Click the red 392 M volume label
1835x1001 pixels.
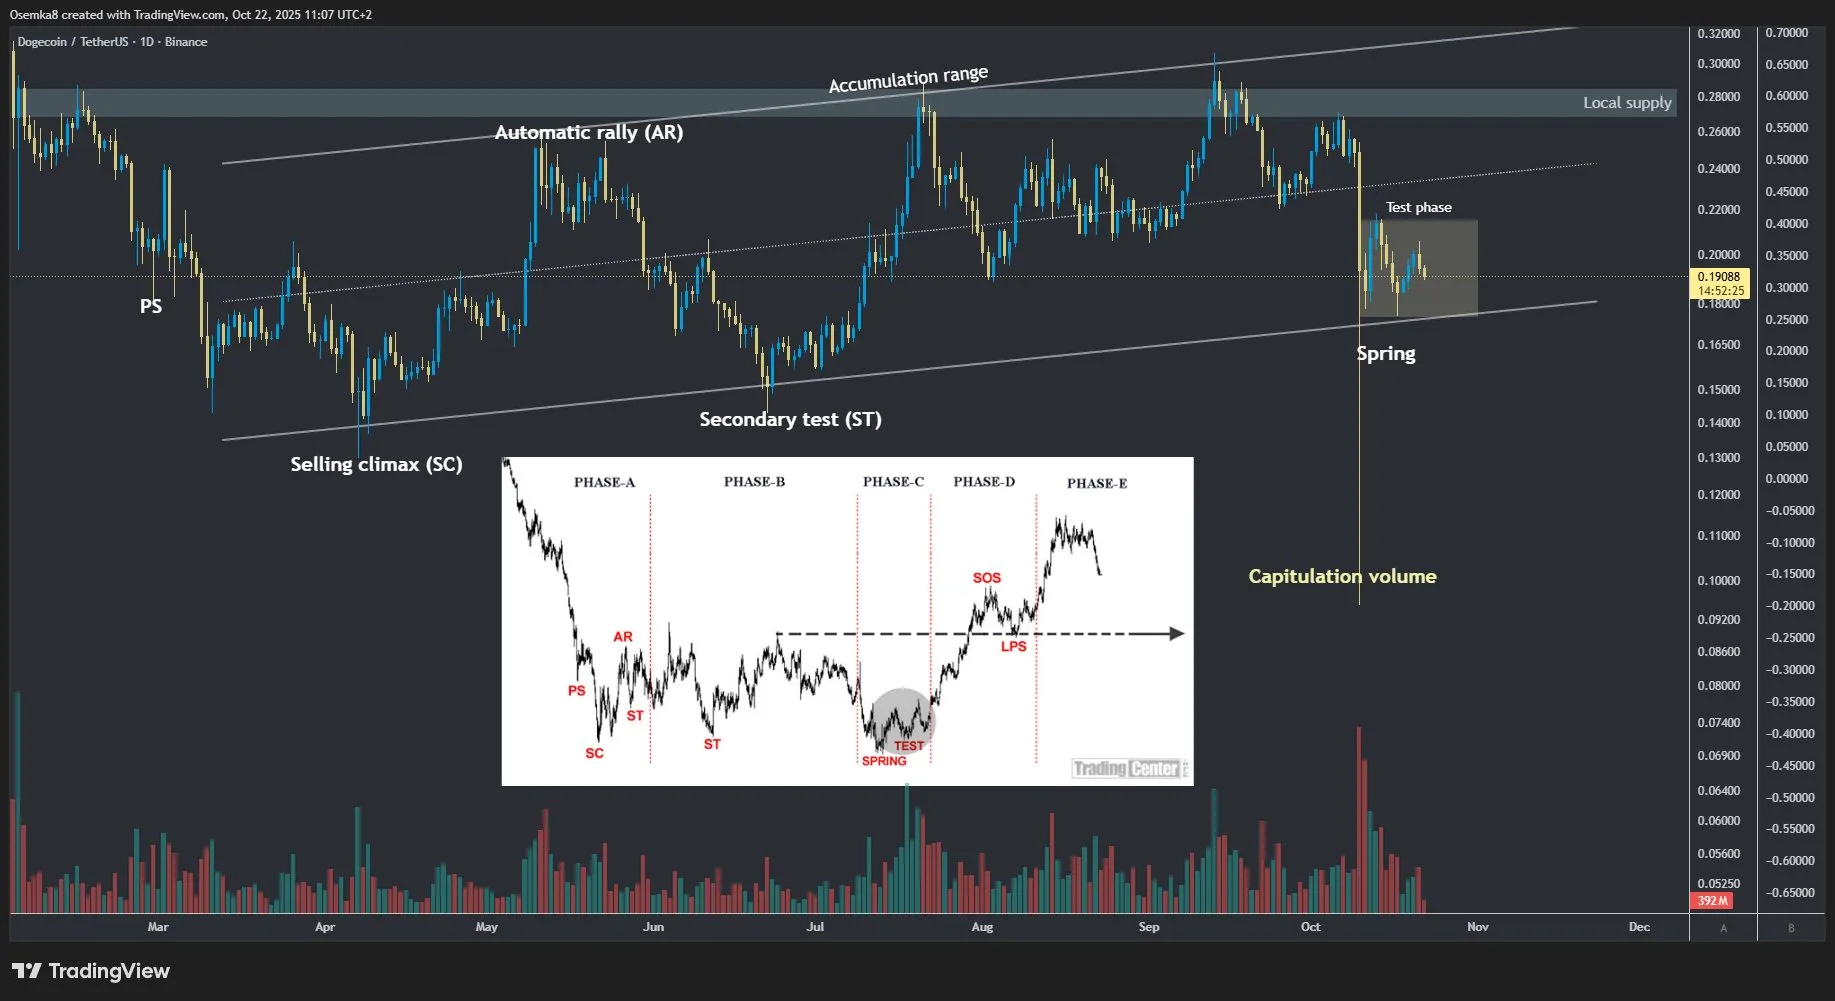[x=1713, y=901]
